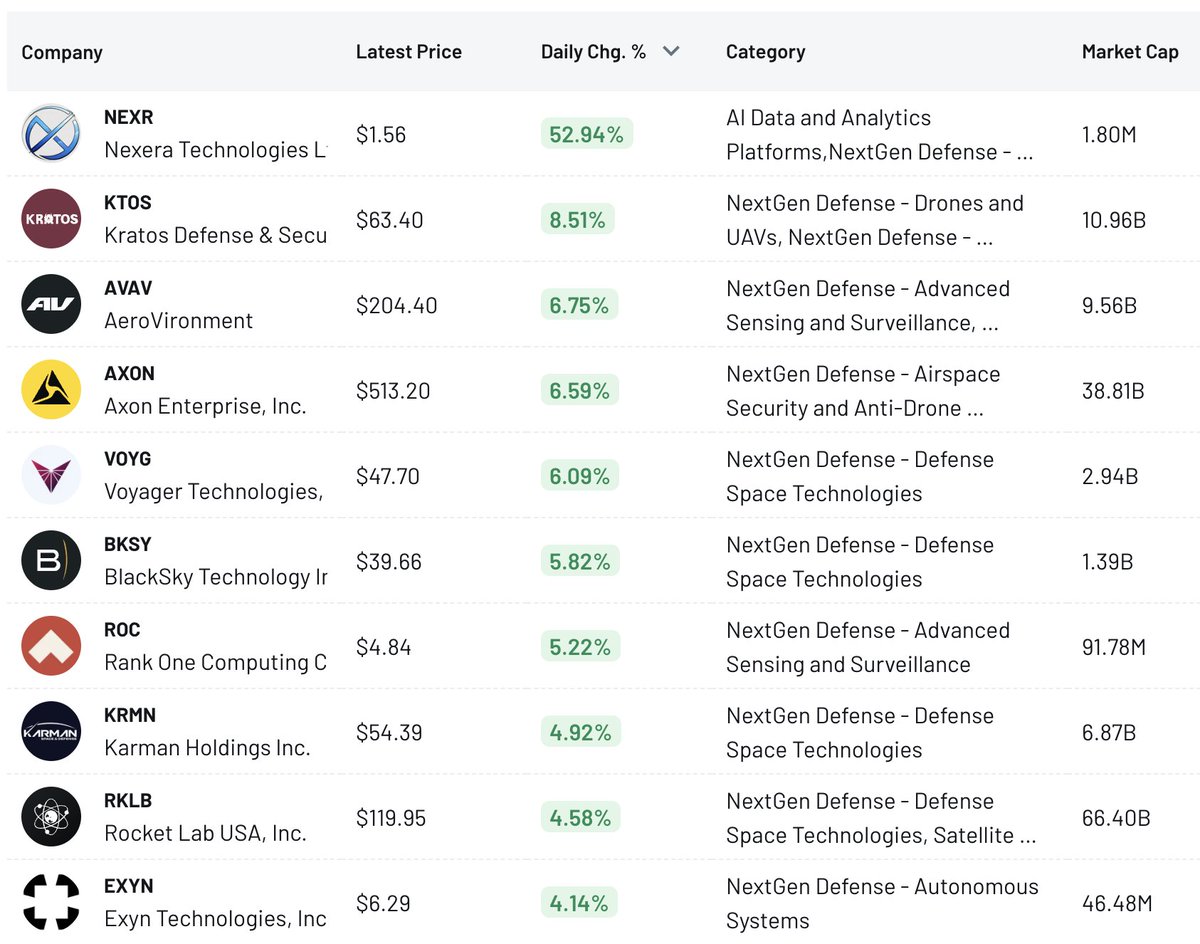Select the Rank One Computing logo

click(x=51, y=646)
